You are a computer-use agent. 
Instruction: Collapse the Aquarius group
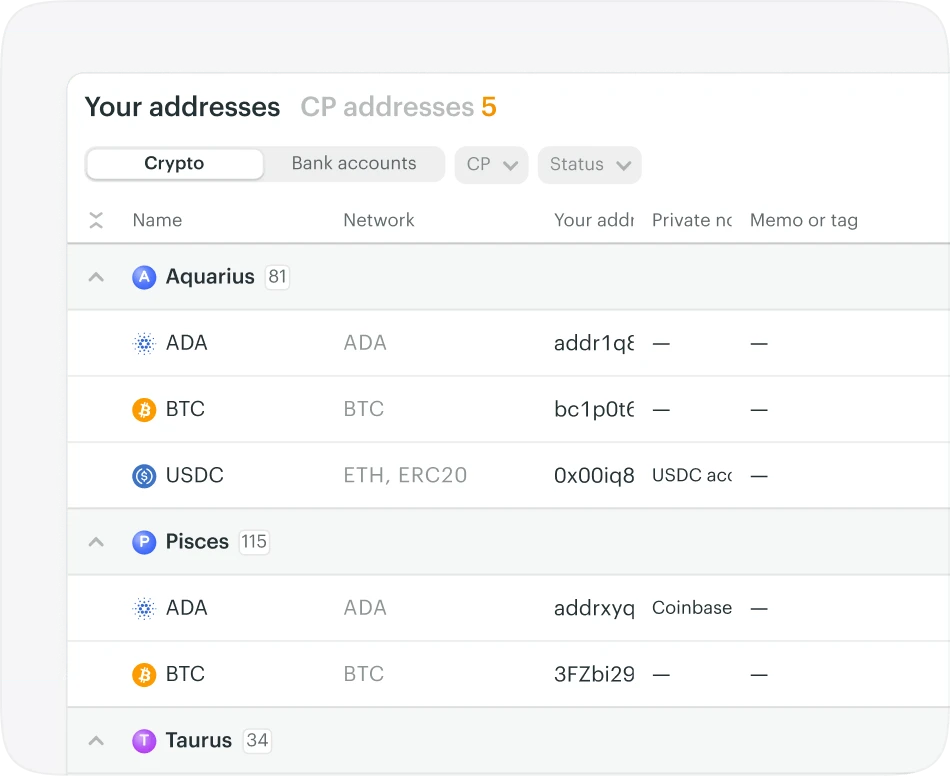coord(96,277)
